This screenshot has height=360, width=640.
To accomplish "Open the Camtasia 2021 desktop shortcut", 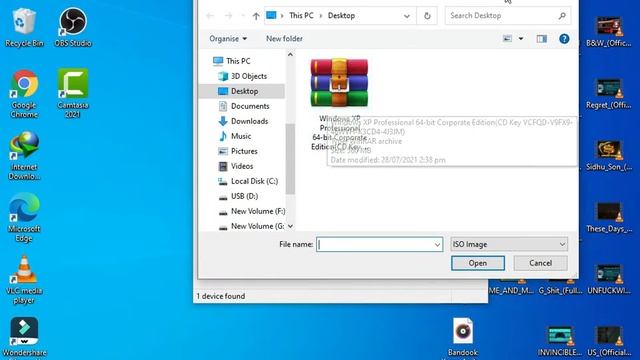I will pos(73,94).
